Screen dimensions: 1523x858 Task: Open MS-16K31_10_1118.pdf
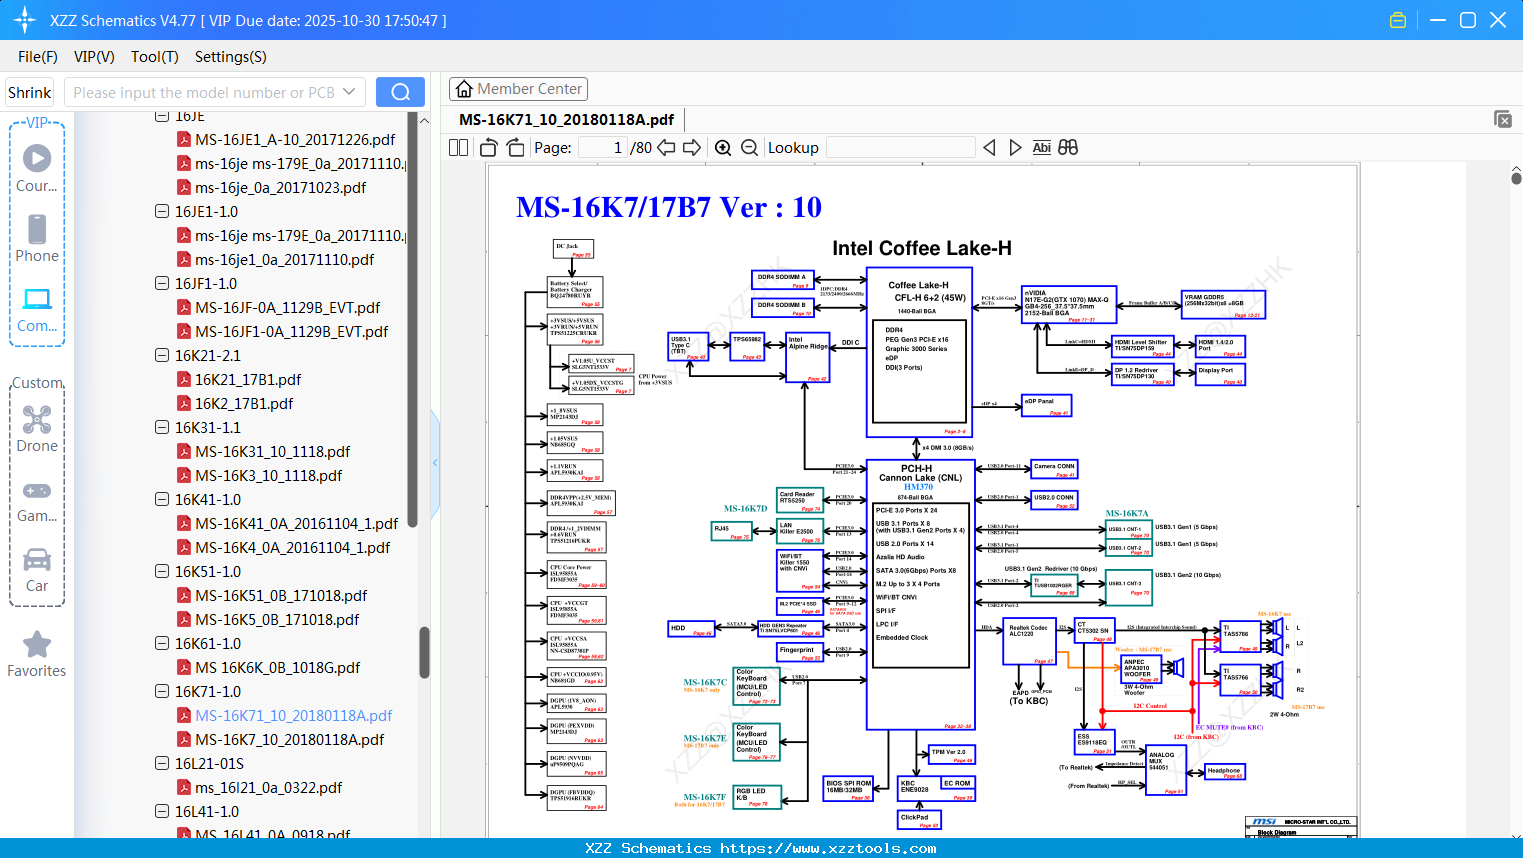(x=273, y=452)
